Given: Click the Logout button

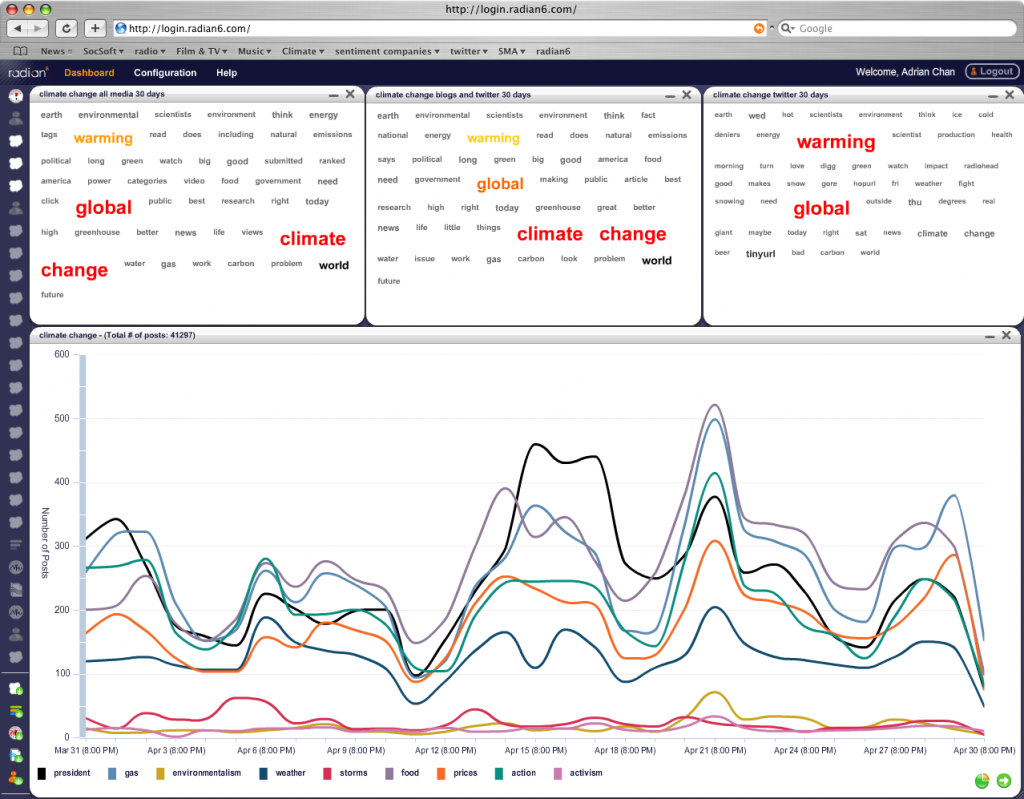Looking at the screenshot, I should pyautogui.click(x=991, y=71).
